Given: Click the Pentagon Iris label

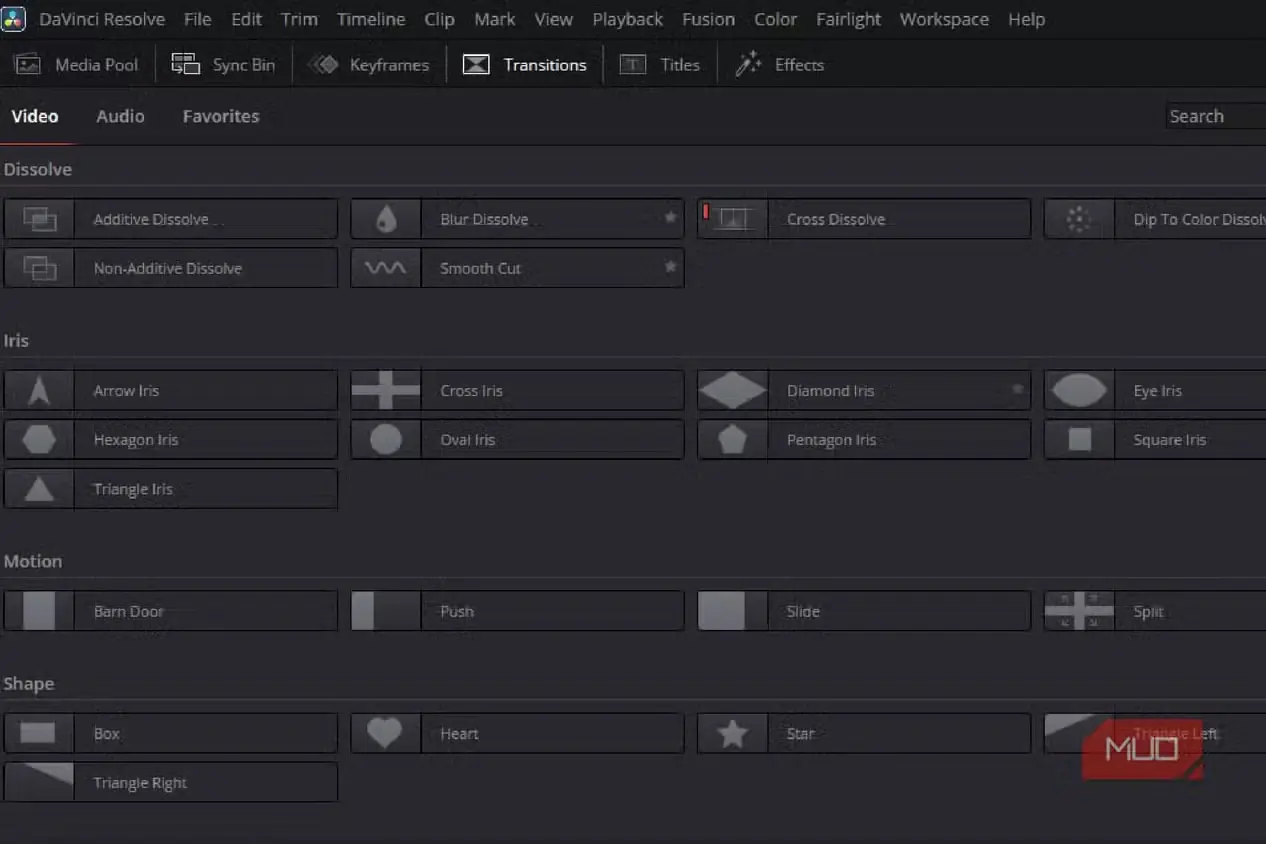Looking at the screenshot, I should click(831, 439).
